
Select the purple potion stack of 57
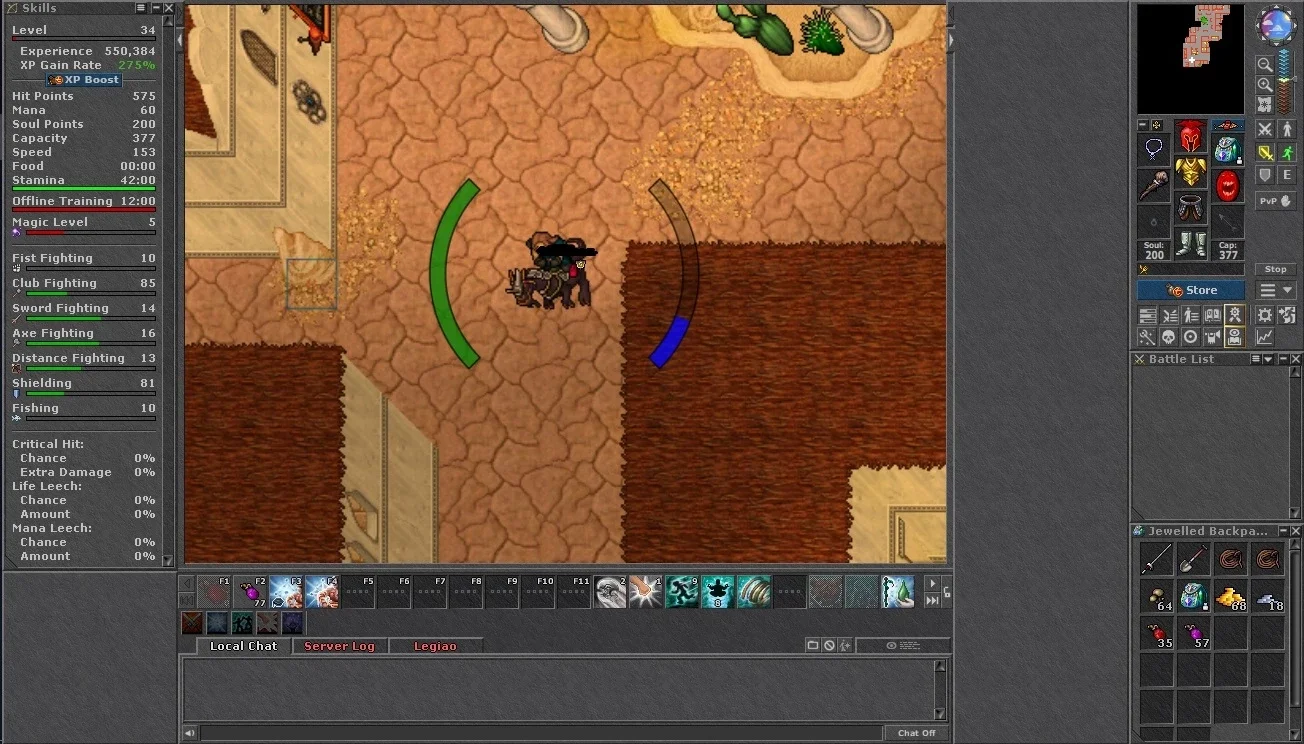(1193, 633)
